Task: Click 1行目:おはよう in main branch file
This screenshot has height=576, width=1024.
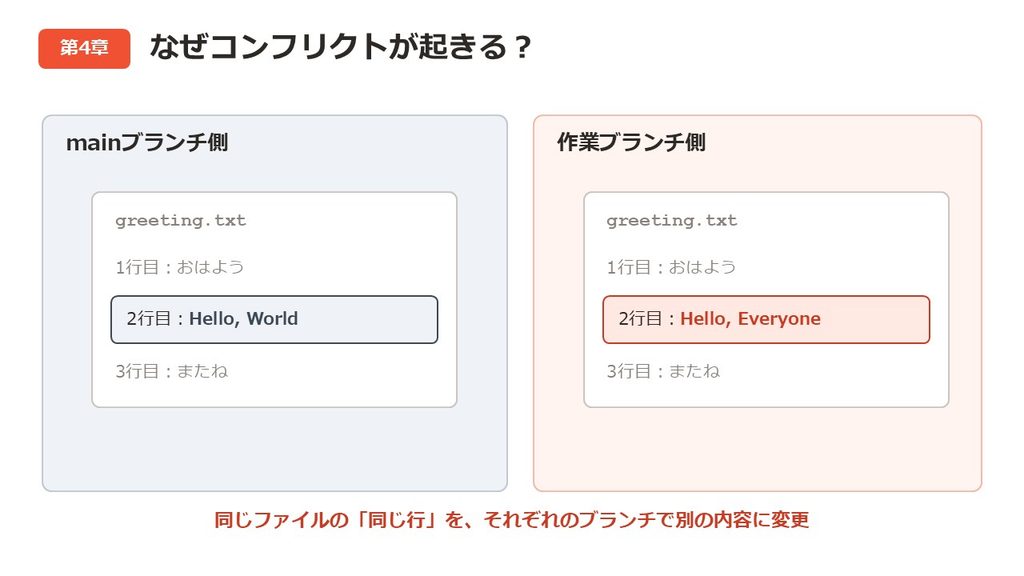Action: [x=180, y=267]
